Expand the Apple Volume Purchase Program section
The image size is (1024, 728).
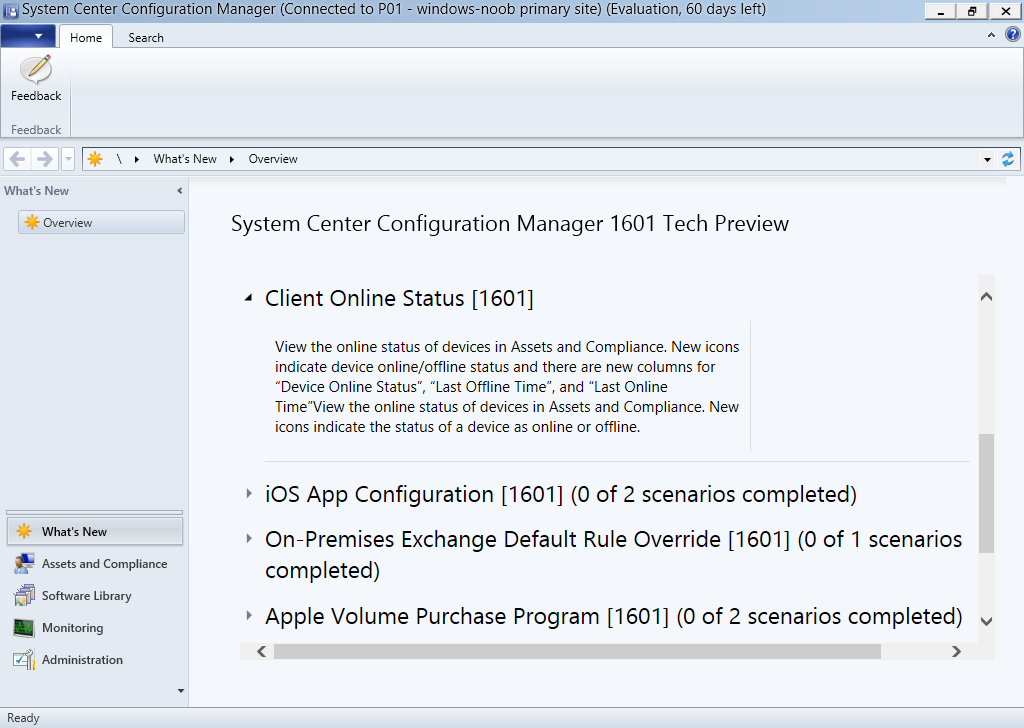click(x=249, y=616)
